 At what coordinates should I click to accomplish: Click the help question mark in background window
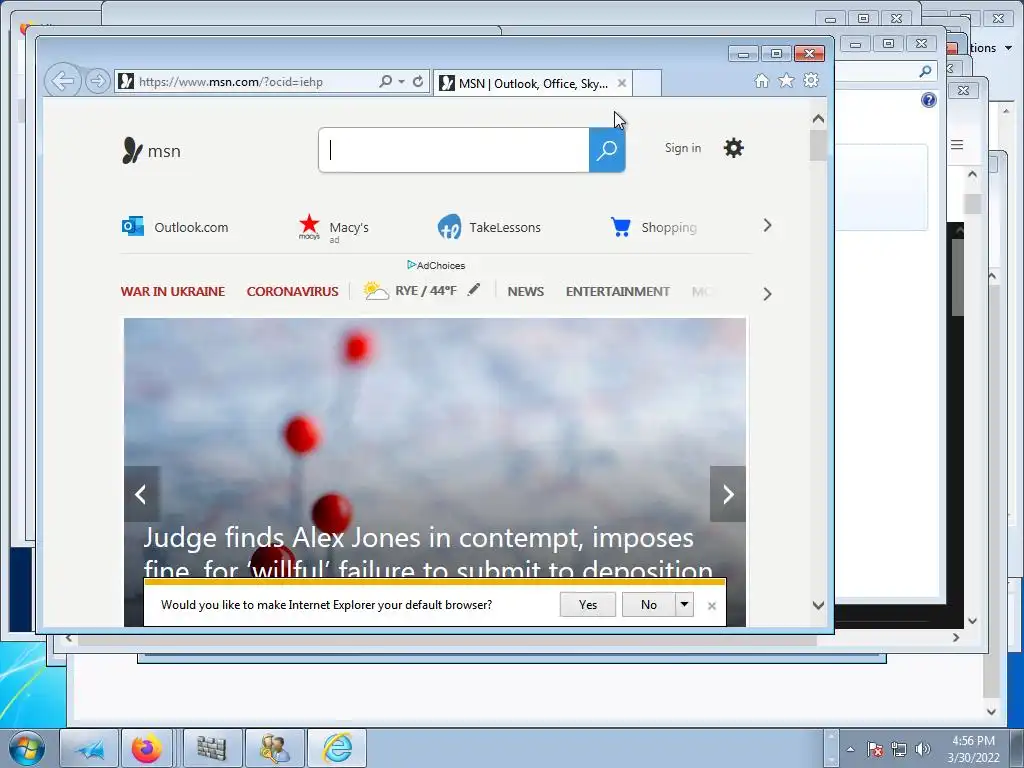(x=929, y=100)
